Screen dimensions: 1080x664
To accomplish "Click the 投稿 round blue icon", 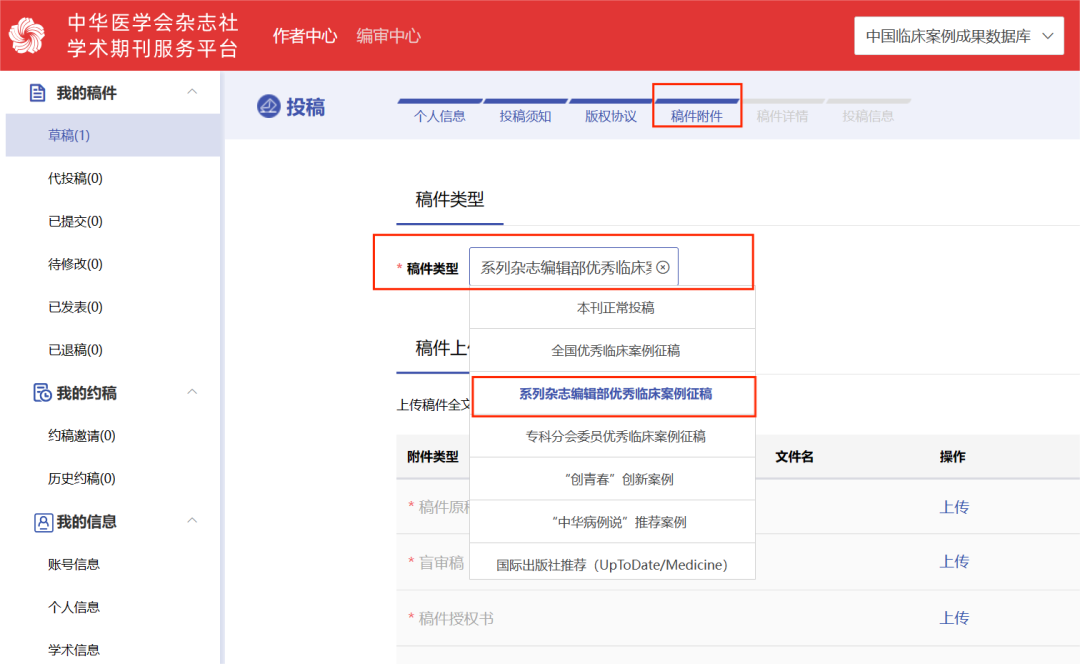I will pos(268,107).
